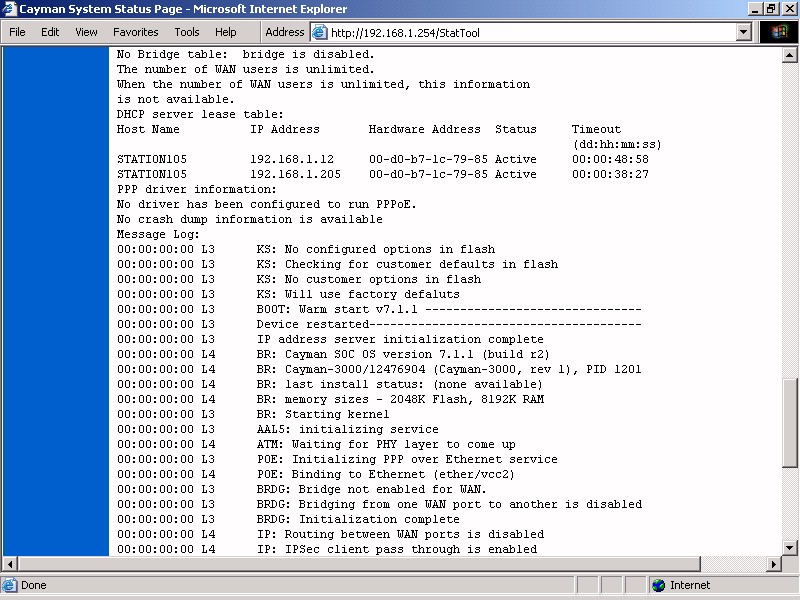
Task: Click the Internet Explorer title bar icon
Action: 9,9
